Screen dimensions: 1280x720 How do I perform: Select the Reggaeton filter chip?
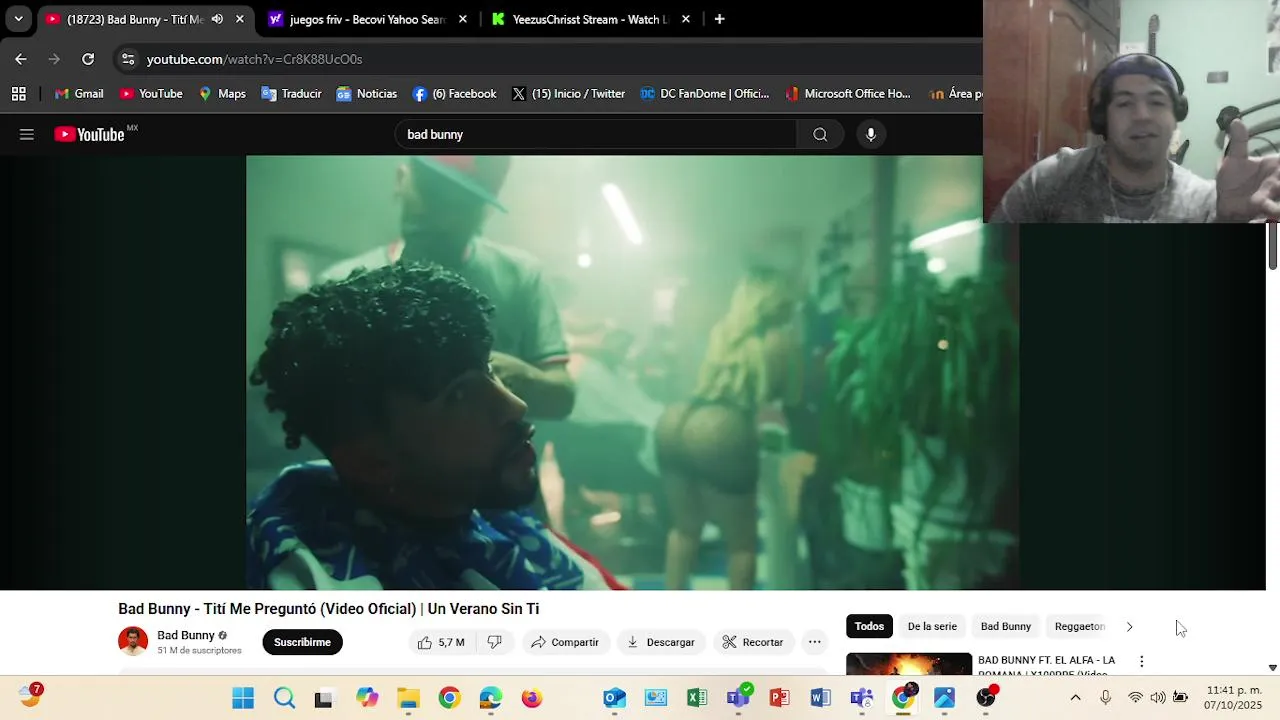pos(1079,626)
